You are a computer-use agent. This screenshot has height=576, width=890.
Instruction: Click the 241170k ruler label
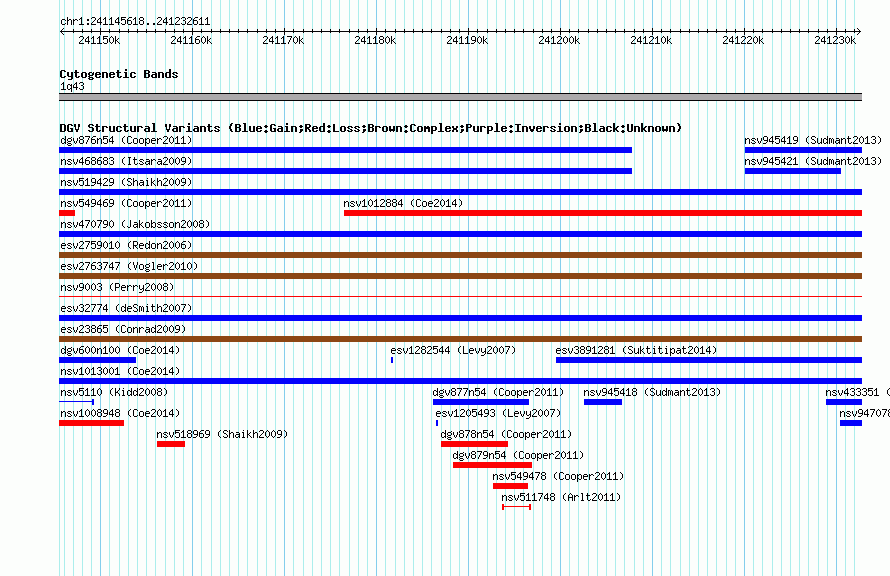283,40
